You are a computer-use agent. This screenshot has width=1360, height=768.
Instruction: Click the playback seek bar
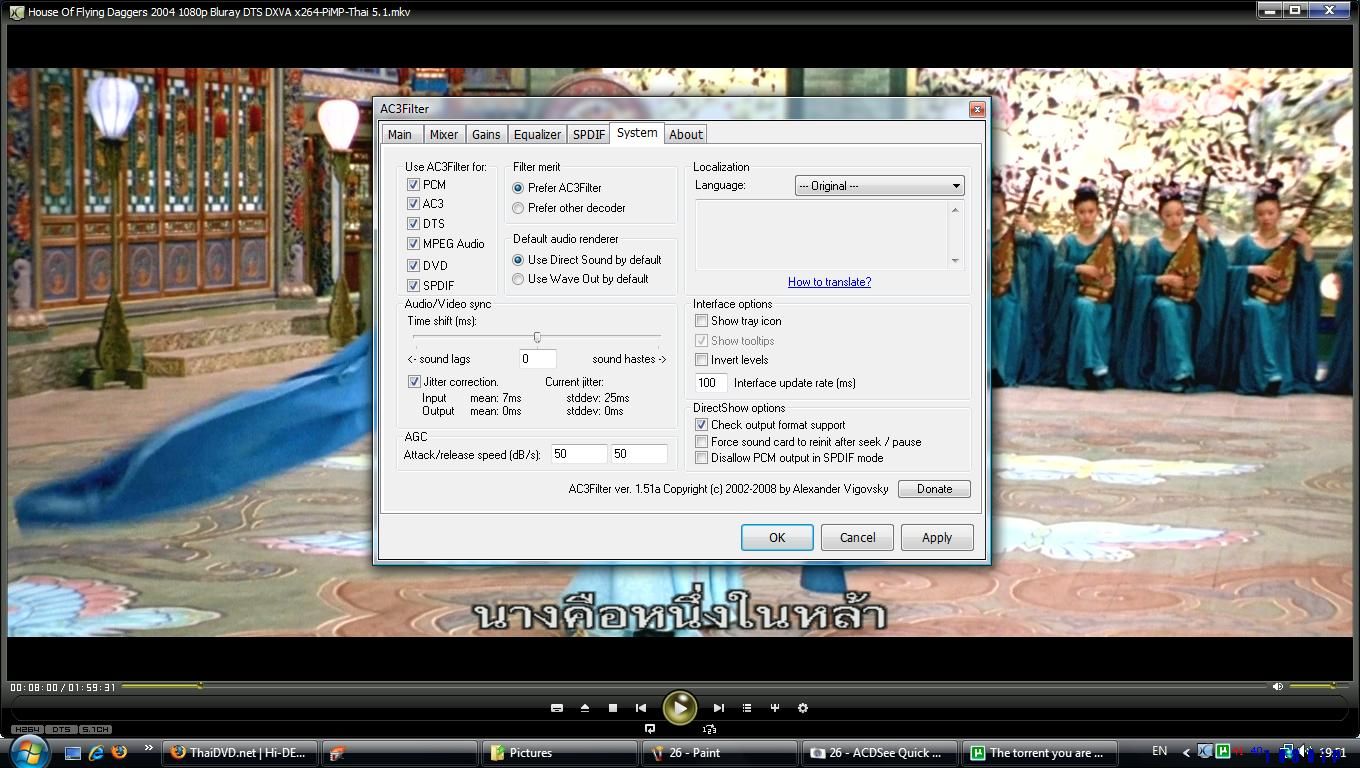693,686
